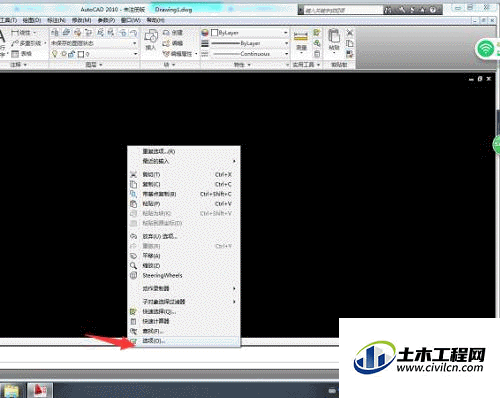The height and width of the screenshot is (398, 500).
Task: Choose 带基点复制 in the context menu
Action: click(x=184, y=194)
